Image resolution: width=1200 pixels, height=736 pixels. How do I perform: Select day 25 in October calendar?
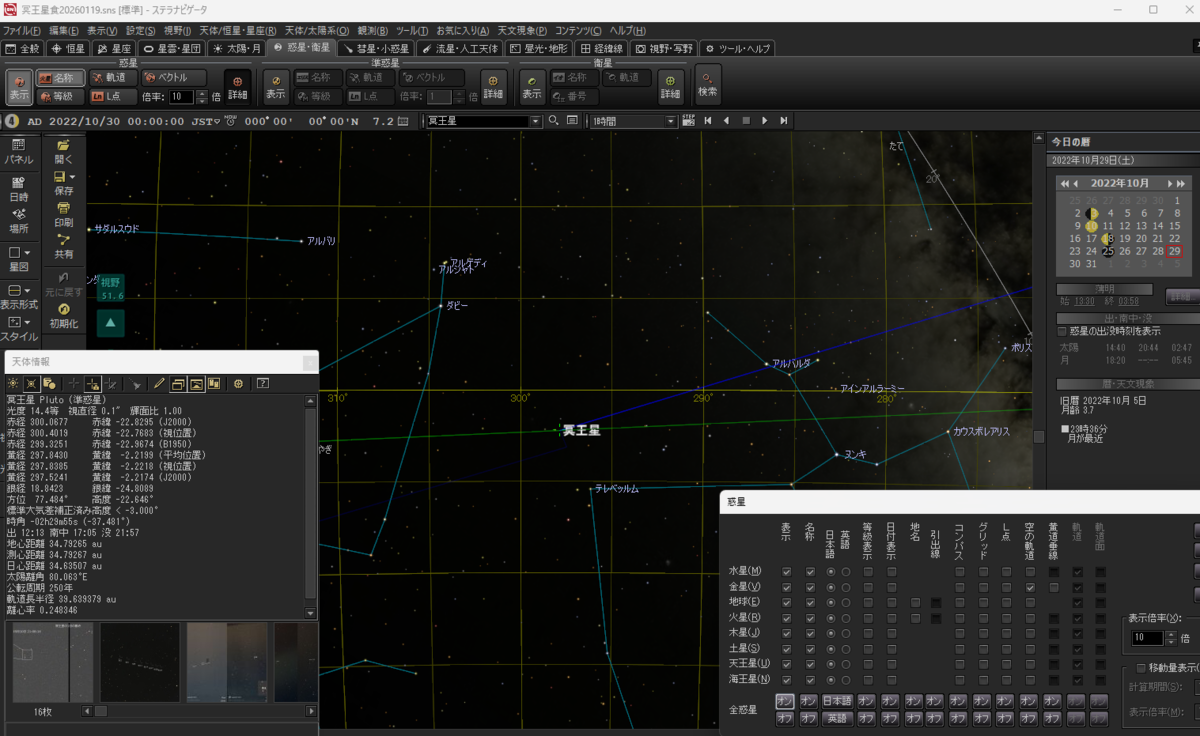coord(1108,251)
